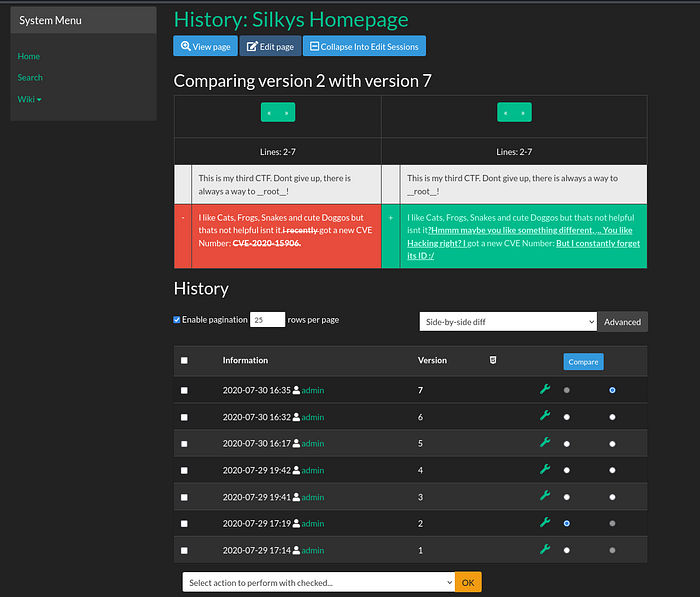Click the wrench icon for version 4

coord(545,469)
